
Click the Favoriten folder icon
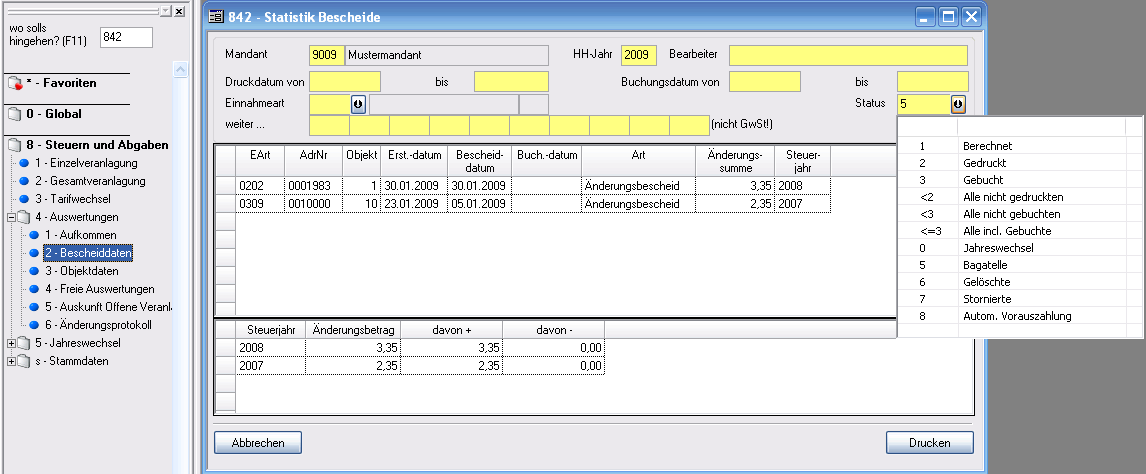point(15,85)
